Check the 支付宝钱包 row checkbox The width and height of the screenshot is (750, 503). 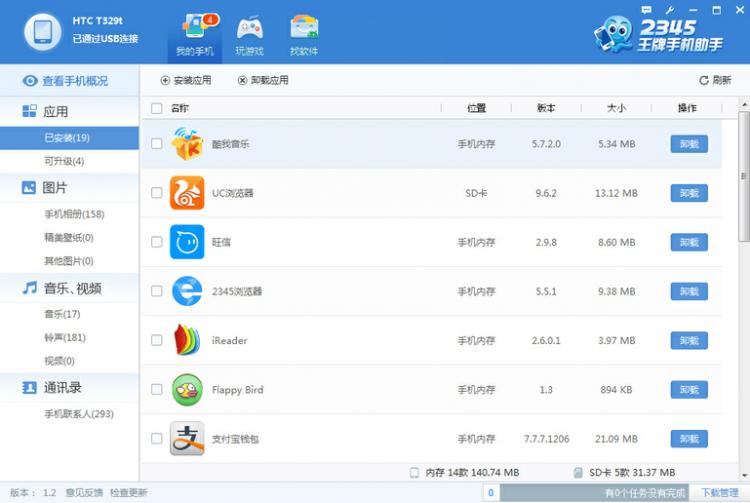[156, 438]
